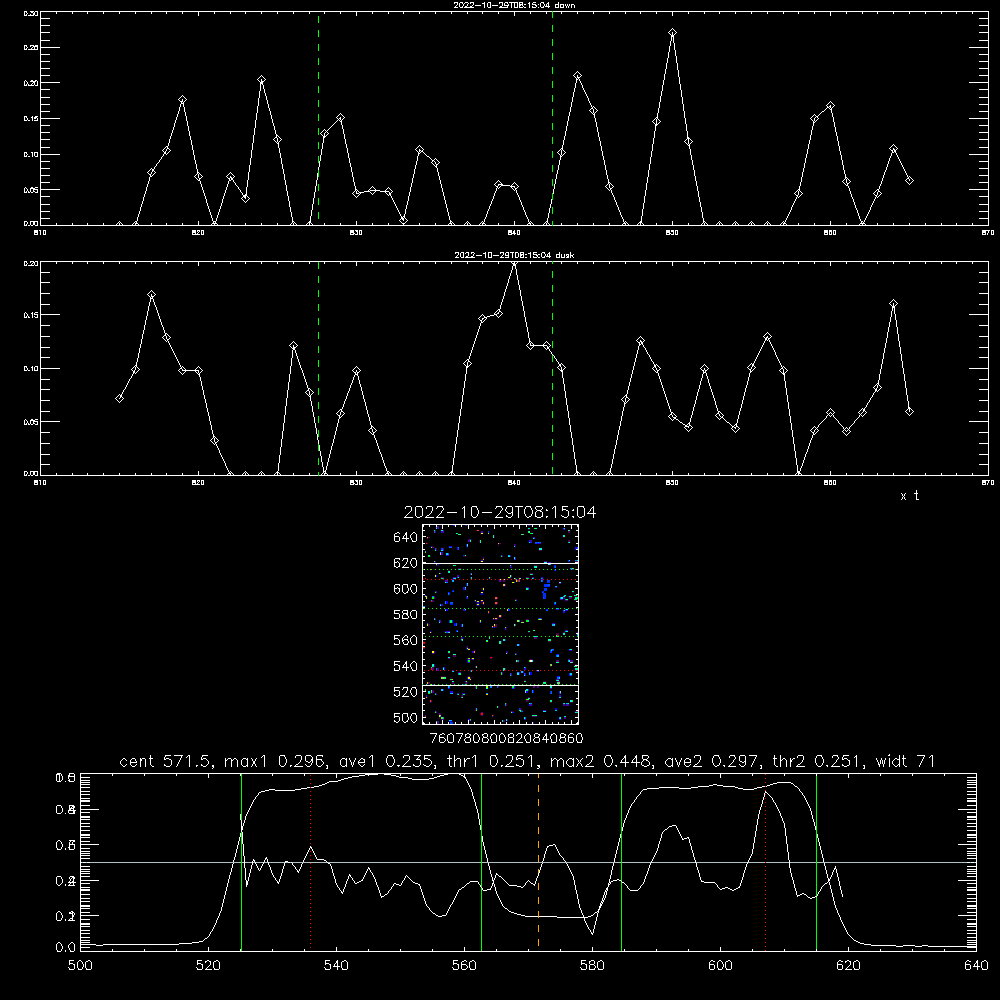Select the green line near 563 in bottom plot
The height and width of the screenshot is (1000, 1000).
(482, 861)
